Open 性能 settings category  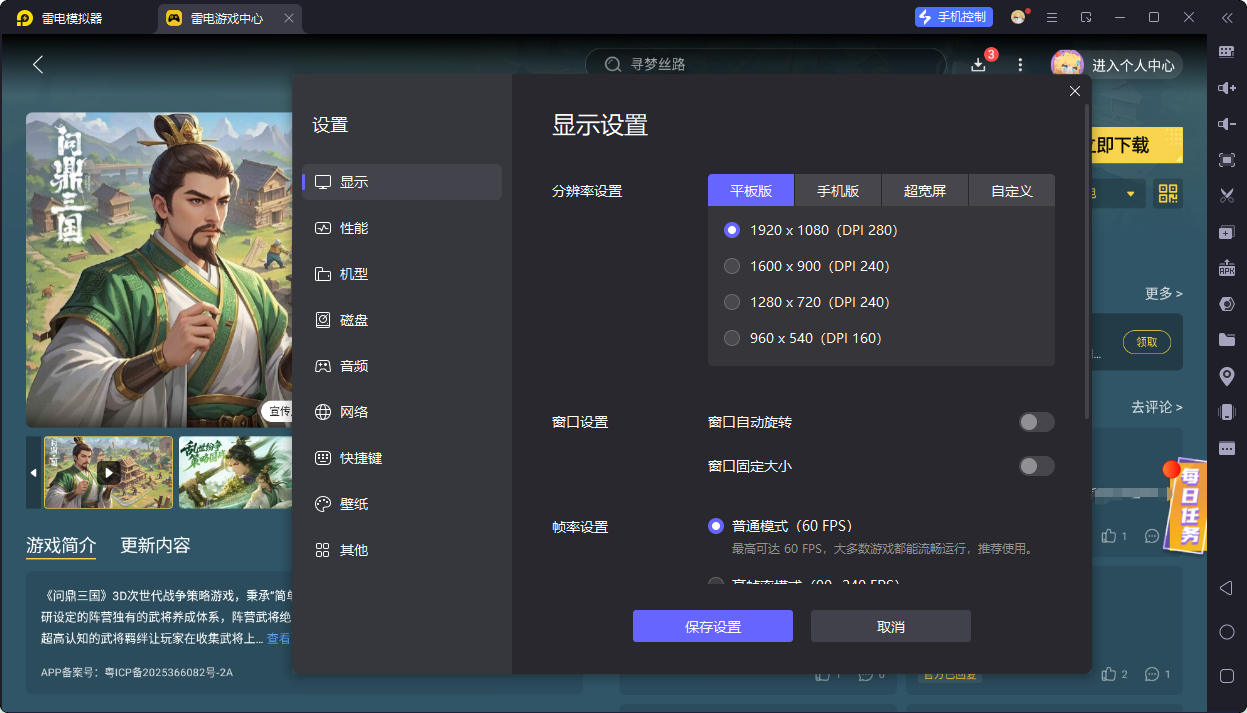[x=402, y=228]
